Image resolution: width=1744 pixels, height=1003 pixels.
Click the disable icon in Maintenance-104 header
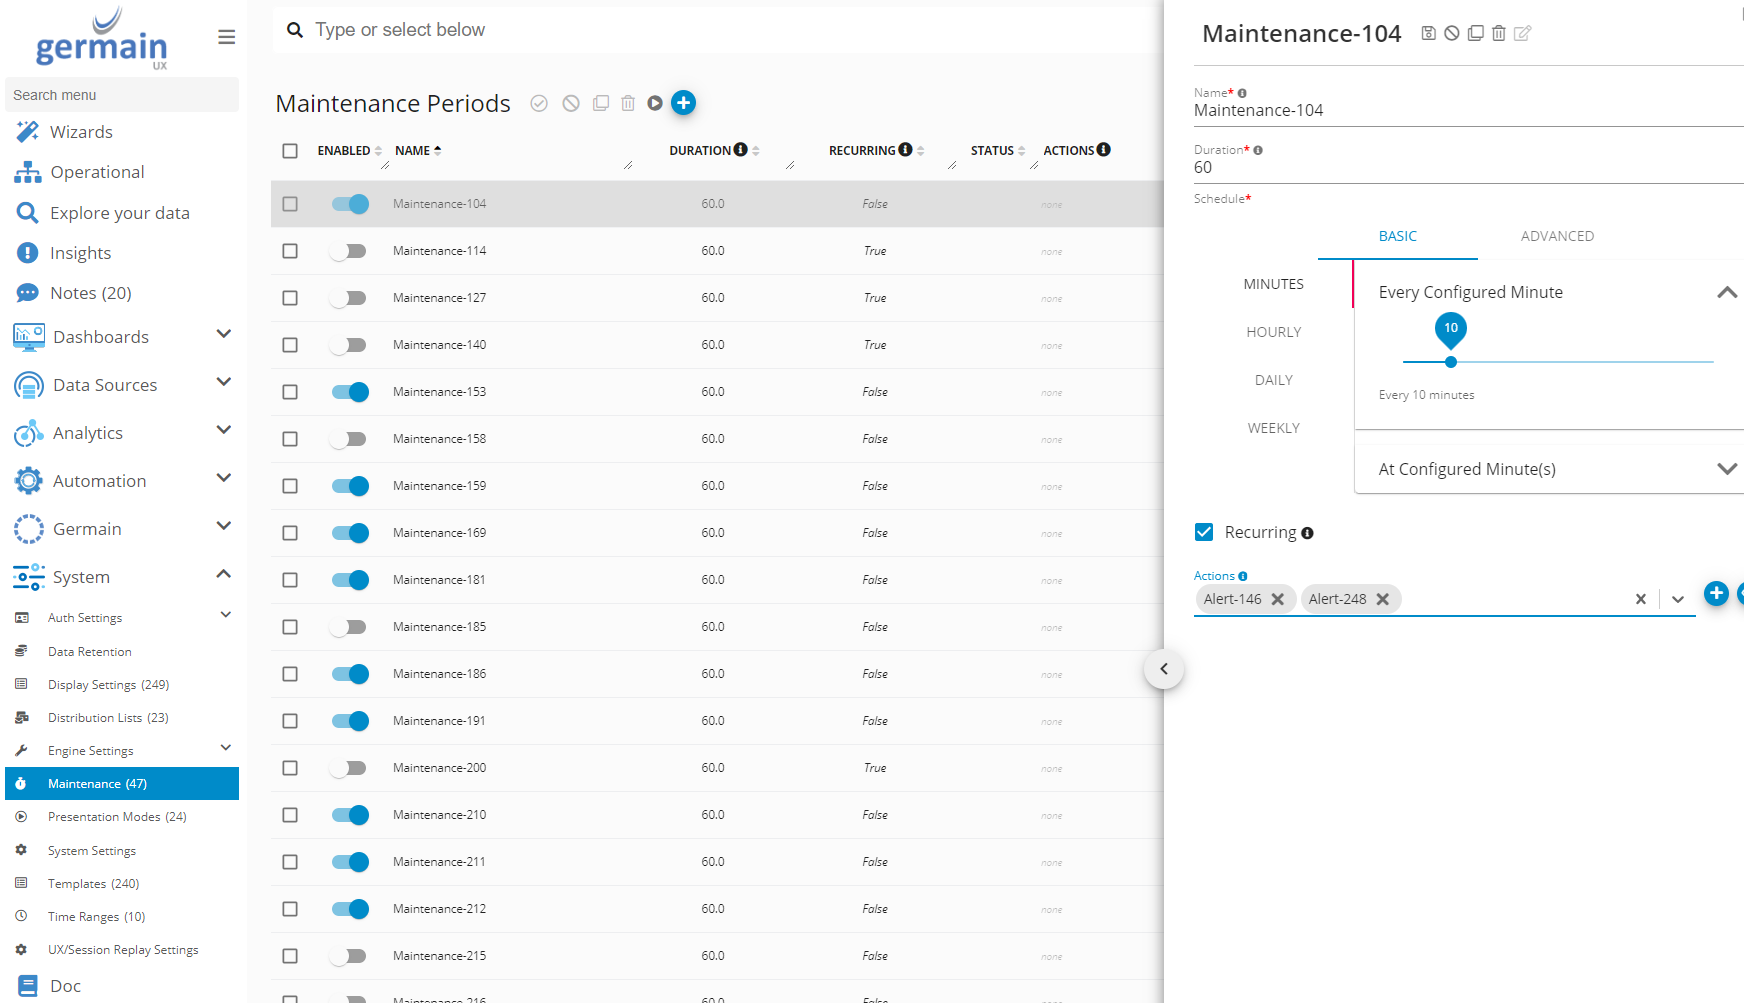click(x=1451, y=34)
